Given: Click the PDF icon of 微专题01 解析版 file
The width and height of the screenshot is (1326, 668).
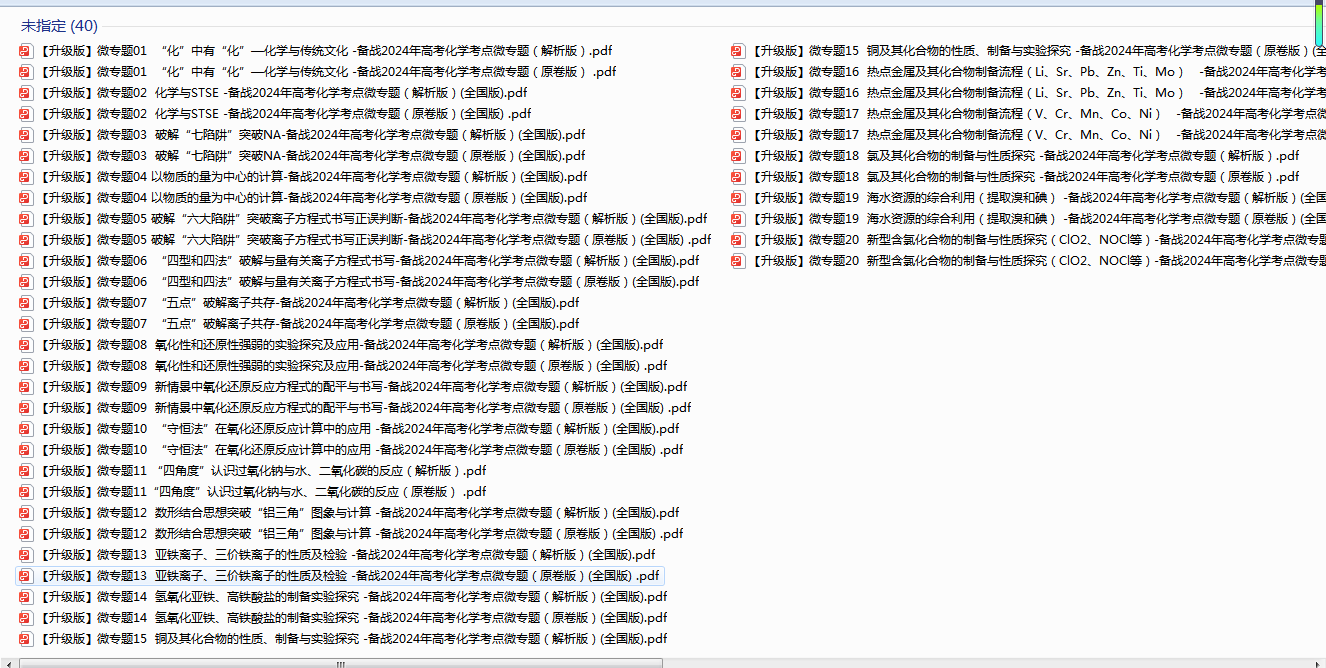Looking at the screenshot, I should pos(26,51).
